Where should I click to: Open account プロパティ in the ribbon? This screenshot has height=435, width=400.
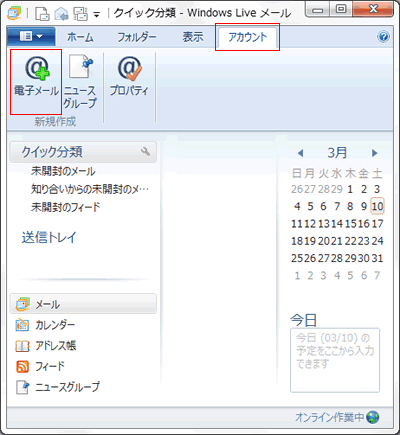point(129,77)
